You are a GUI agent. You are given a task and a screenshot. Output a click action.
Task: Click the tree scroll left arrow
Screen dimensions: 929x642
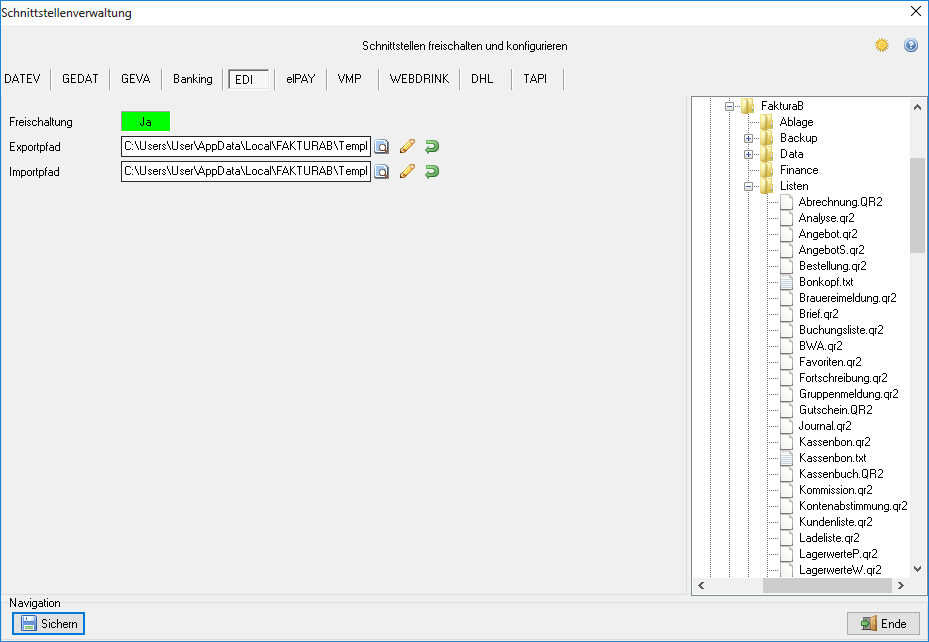coord(701,586)
